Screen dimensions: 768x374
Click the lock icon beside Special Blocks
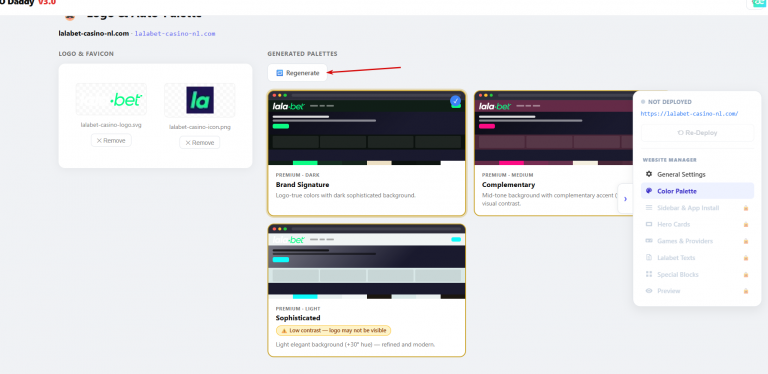click(x=745, y=275)
